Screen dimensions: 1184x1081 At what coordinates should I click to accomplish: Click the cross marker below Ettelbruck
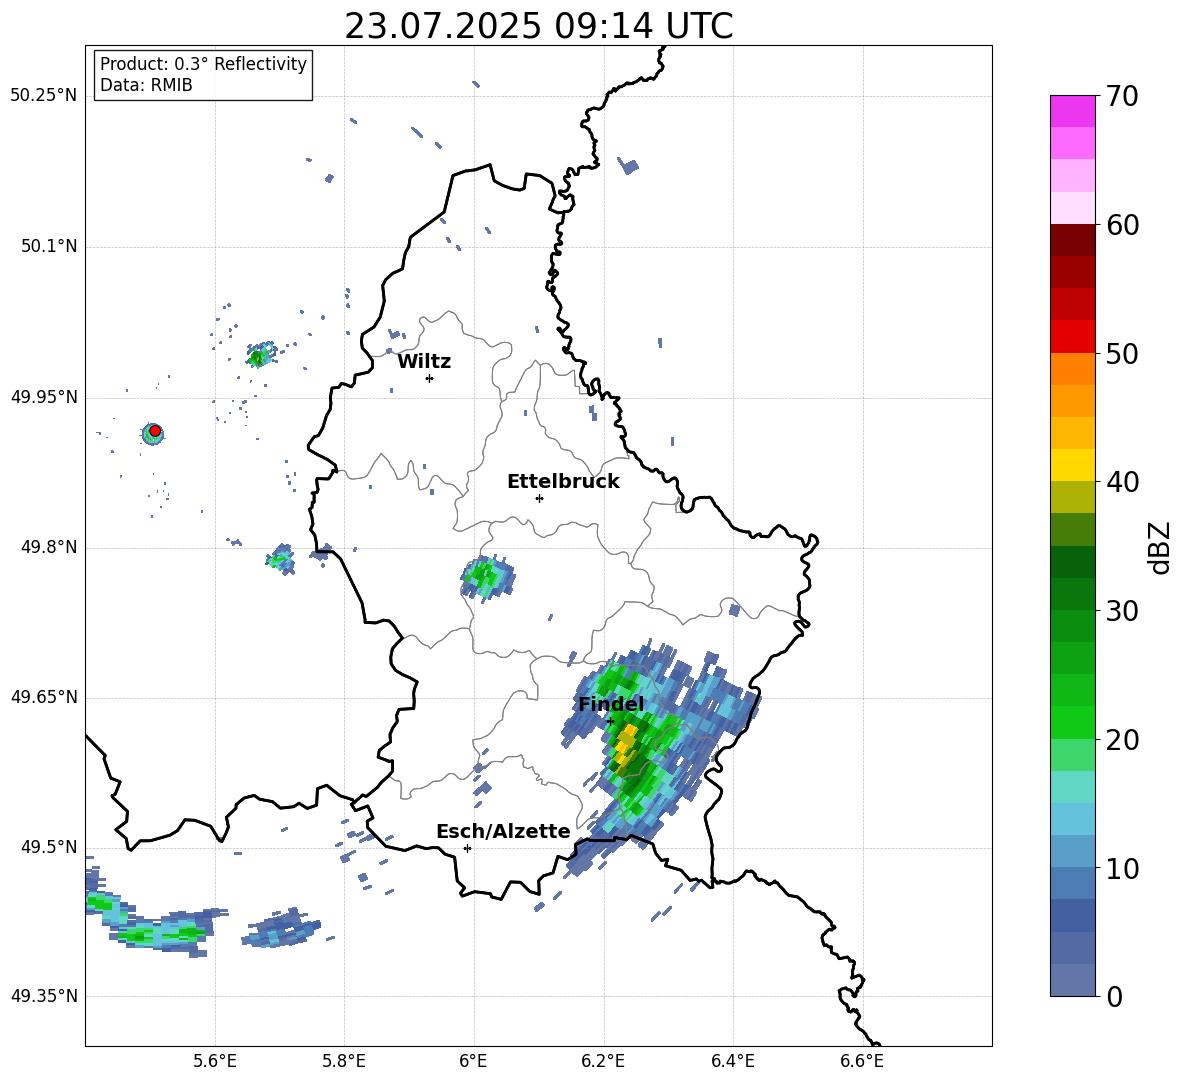(539, 498)
